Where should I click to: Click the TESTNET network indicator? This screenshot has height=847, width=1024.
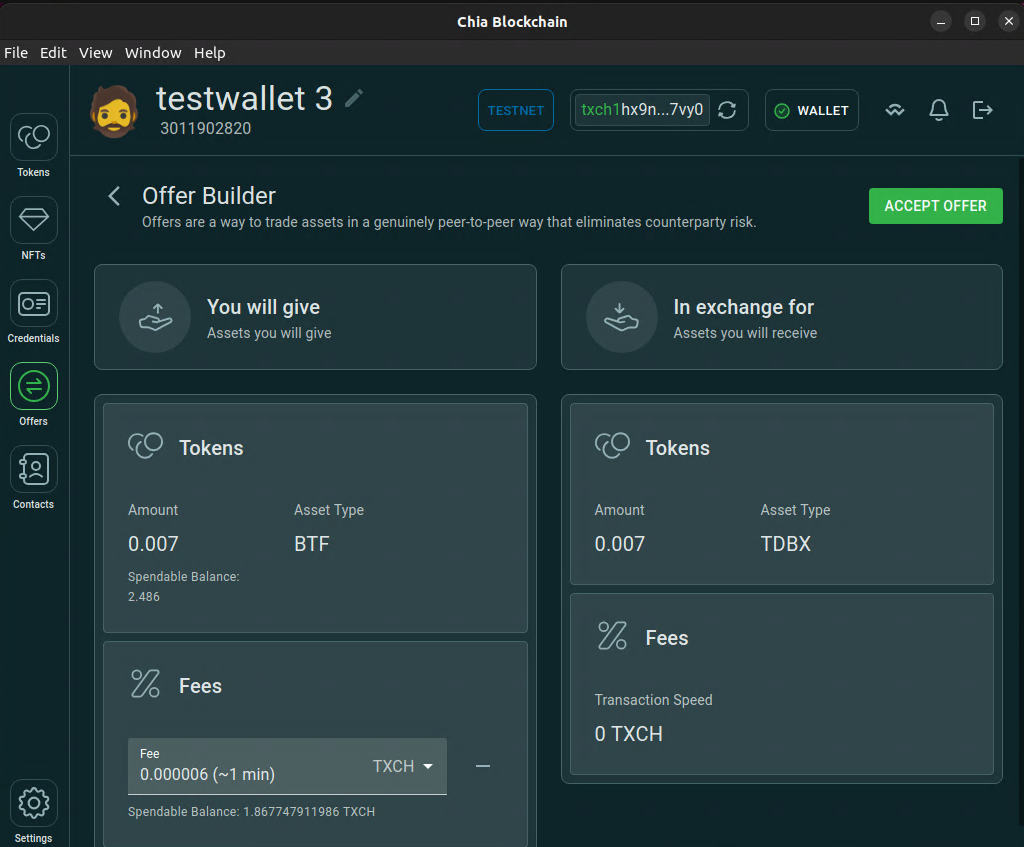[x=515, y=110]
